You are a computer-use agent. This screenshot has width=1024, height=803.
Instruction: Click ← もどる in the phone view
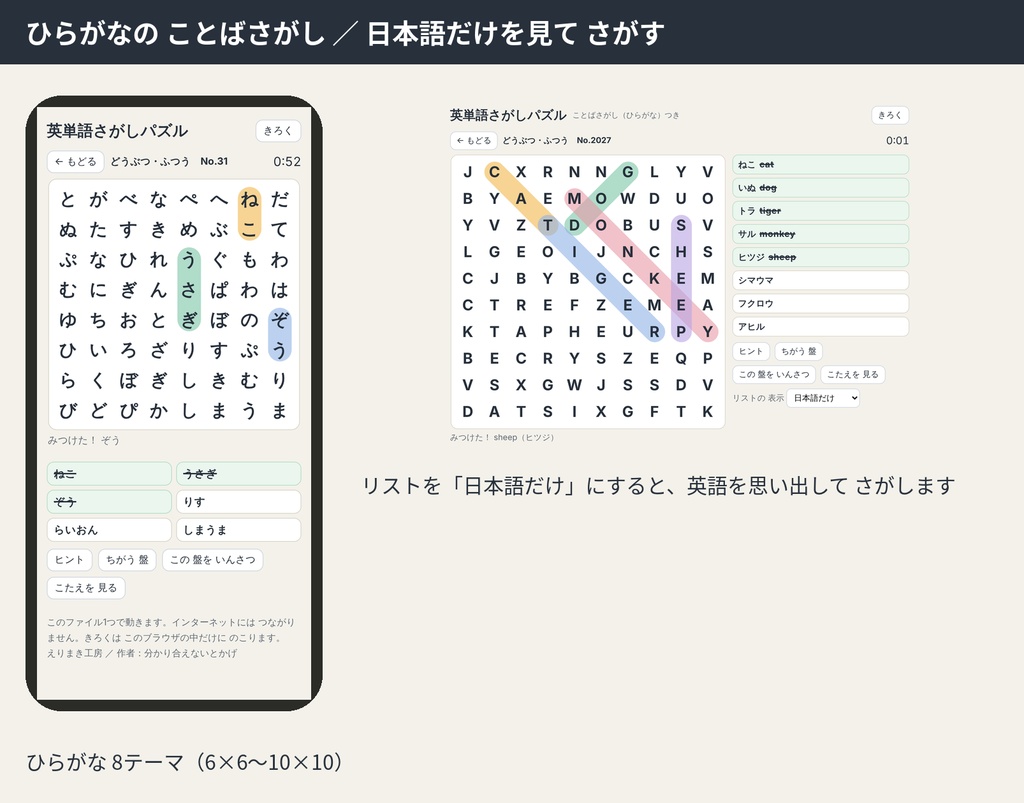tap(76, 161)
